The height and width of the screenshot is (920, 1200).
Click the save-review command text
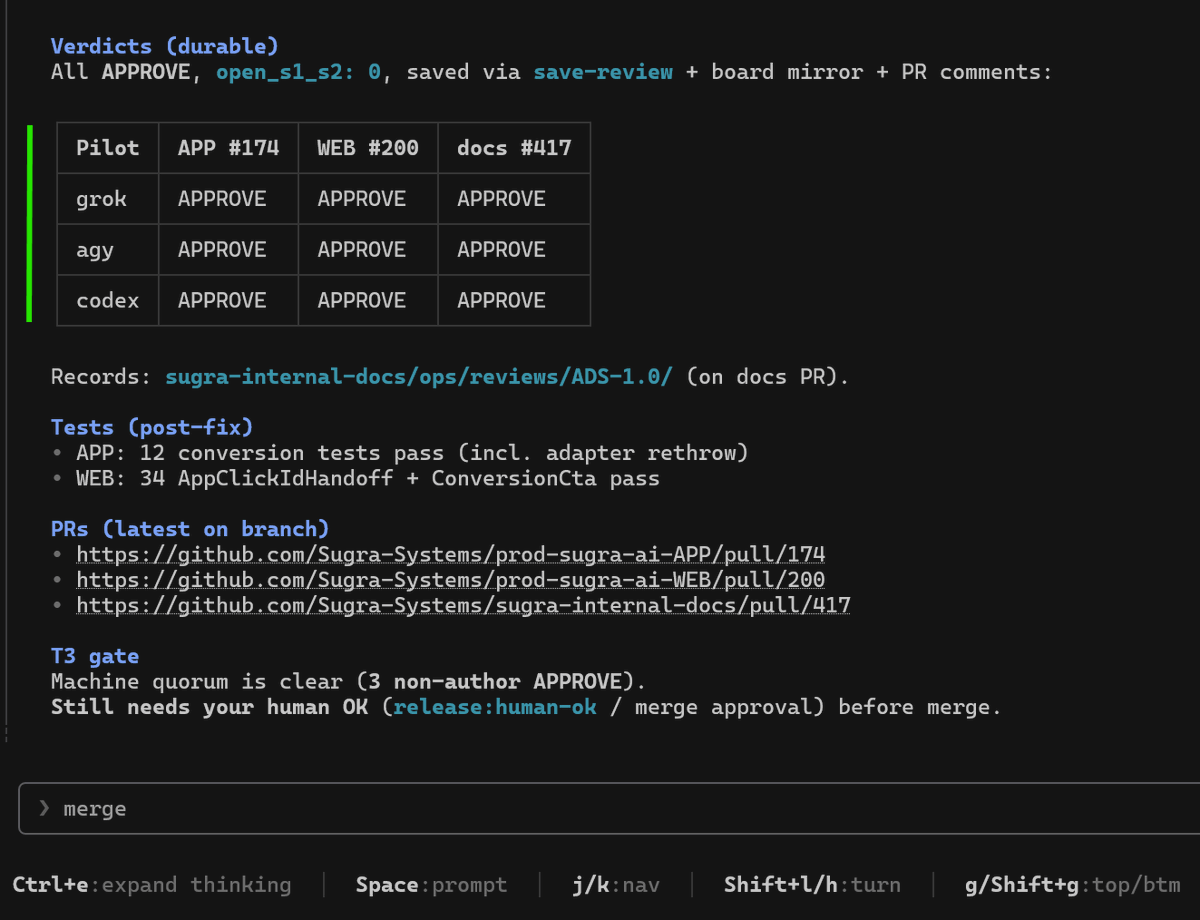(603, 72)
